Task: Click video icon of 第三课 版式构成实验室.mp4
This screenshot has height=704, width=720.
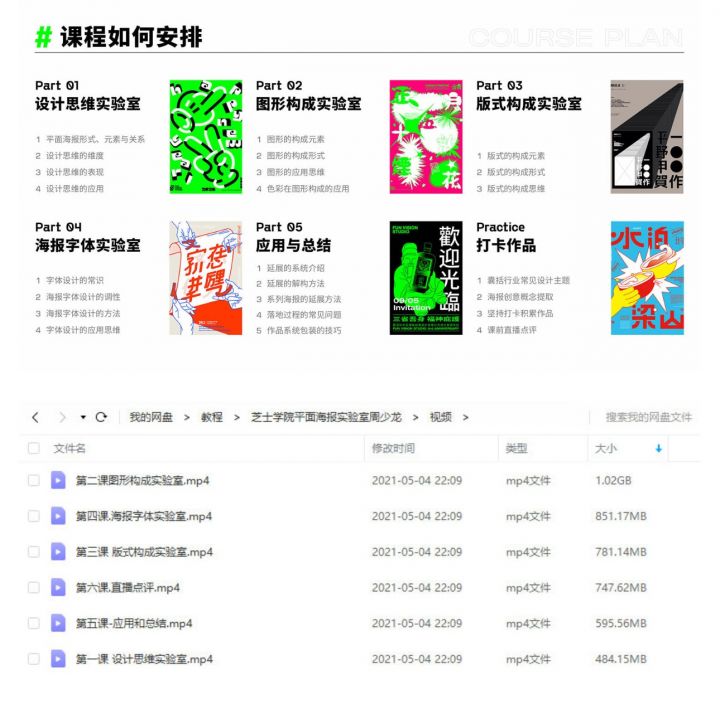Action: pyautogui.click(x=58, y=552)
